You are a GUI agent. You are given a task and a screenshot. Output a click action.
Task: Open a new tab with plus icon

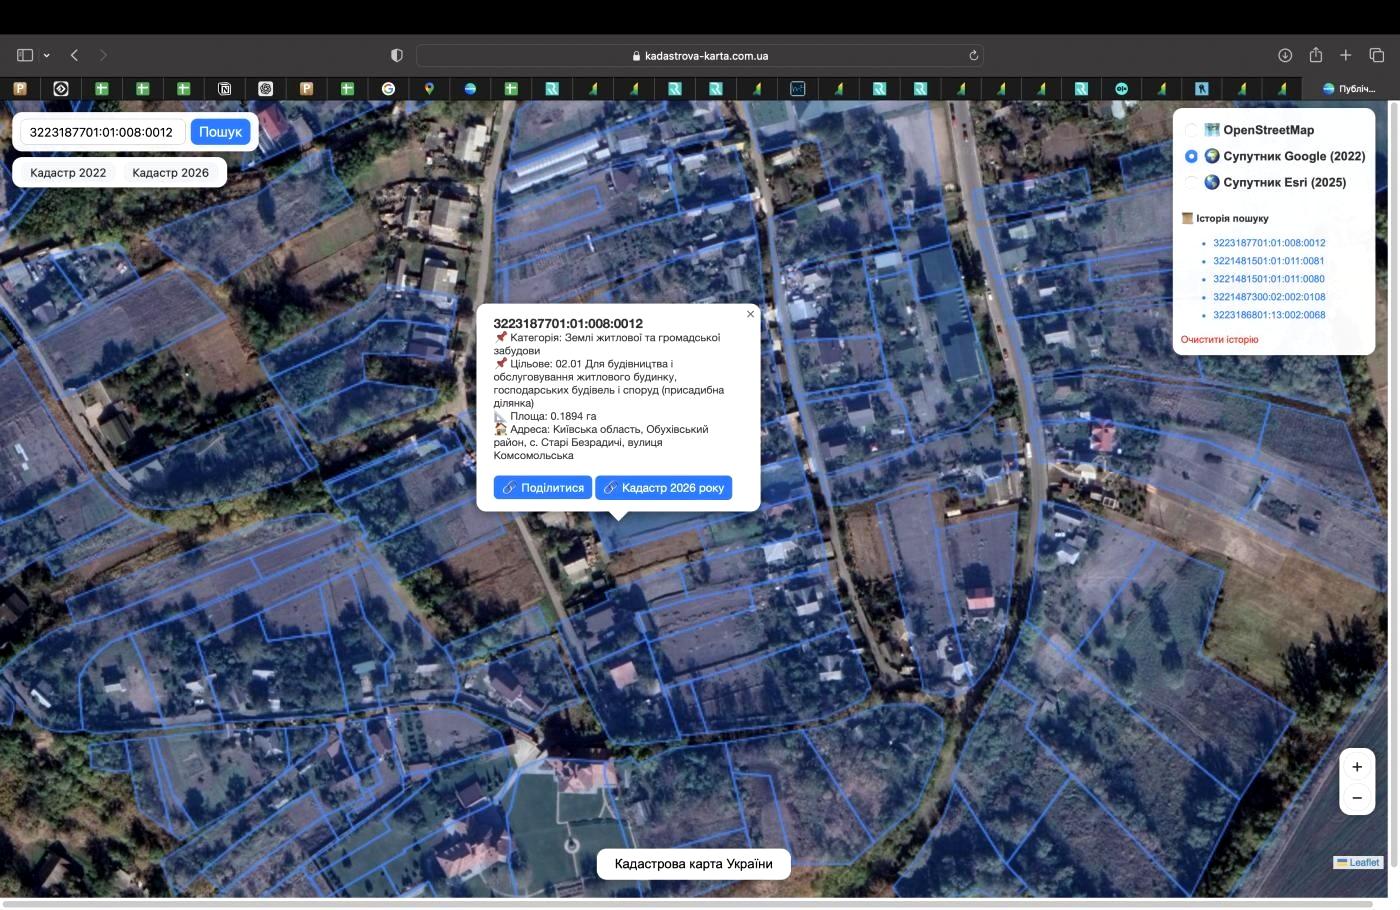[1346, 55]
